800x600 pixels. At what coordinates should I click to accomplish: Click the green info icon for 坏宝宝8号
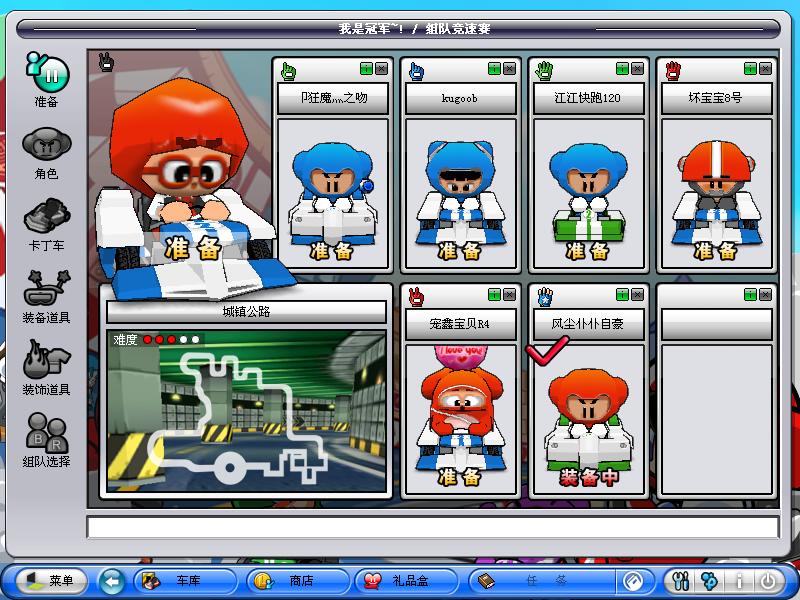click(x=750, y=69)
